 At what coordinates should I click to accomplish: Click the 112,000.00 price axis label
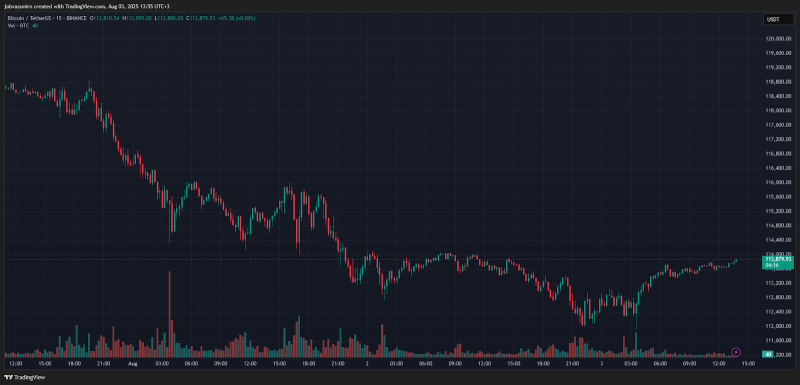[x=778, y=326]
